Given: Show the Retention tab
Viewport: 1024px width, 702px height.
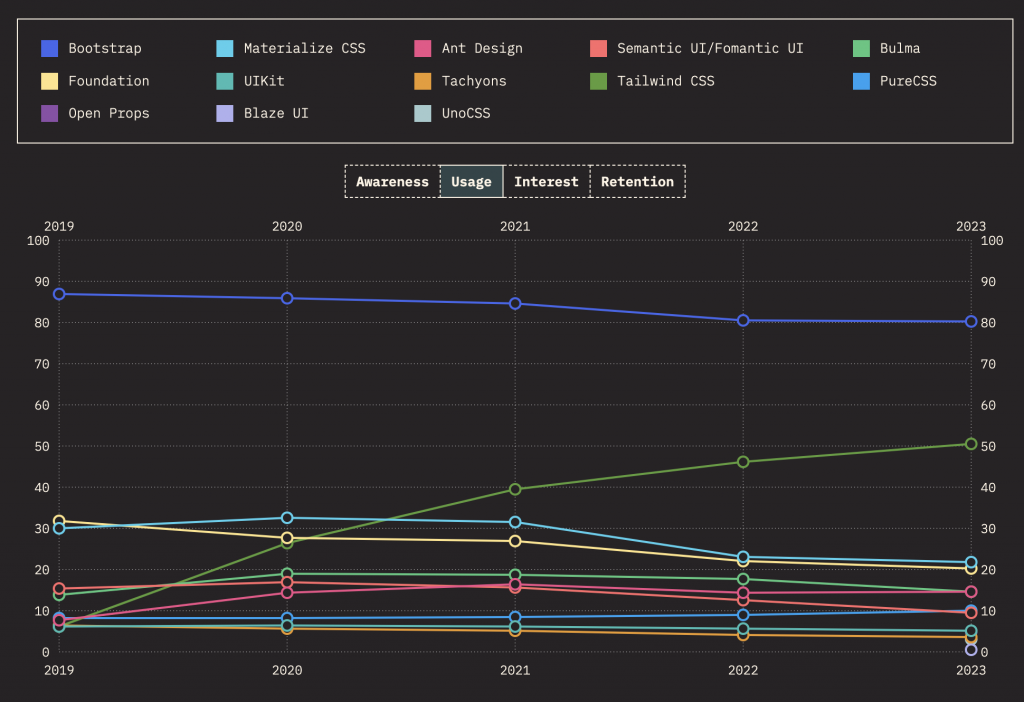Looking at the screenshot, I should point(637,182).
